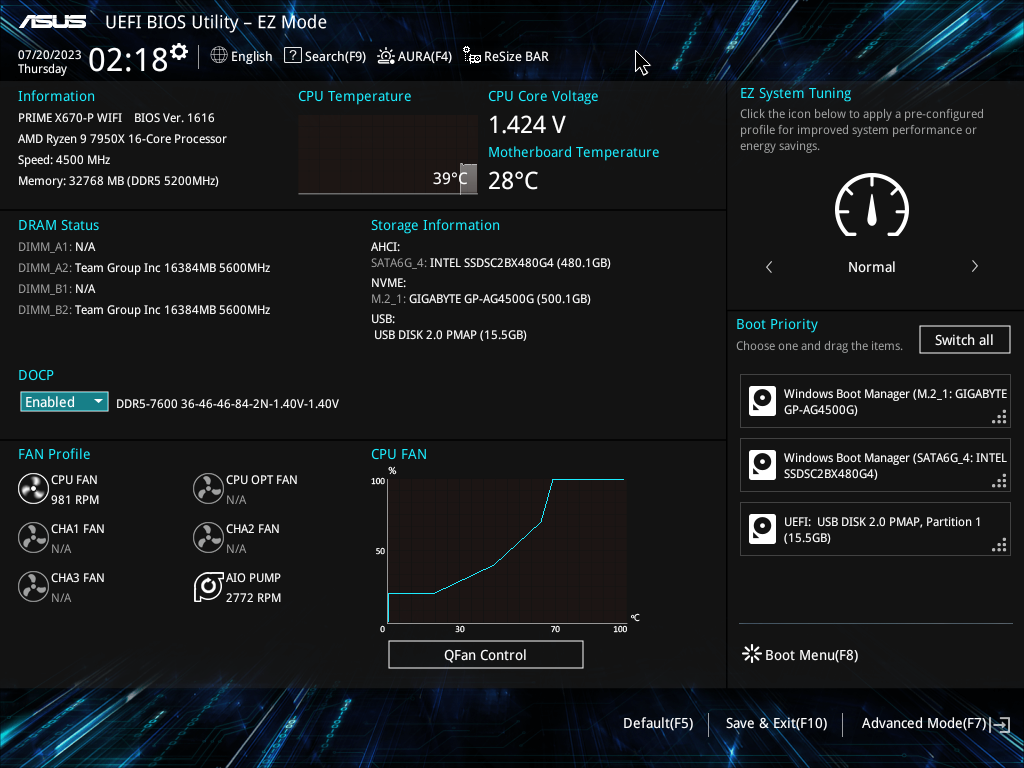Image resolution: width=1024 pixels, height=768 pixels.
Task: Select Windows Boot Manager SATA6G_4 INTEL entry
Action: 875,465
